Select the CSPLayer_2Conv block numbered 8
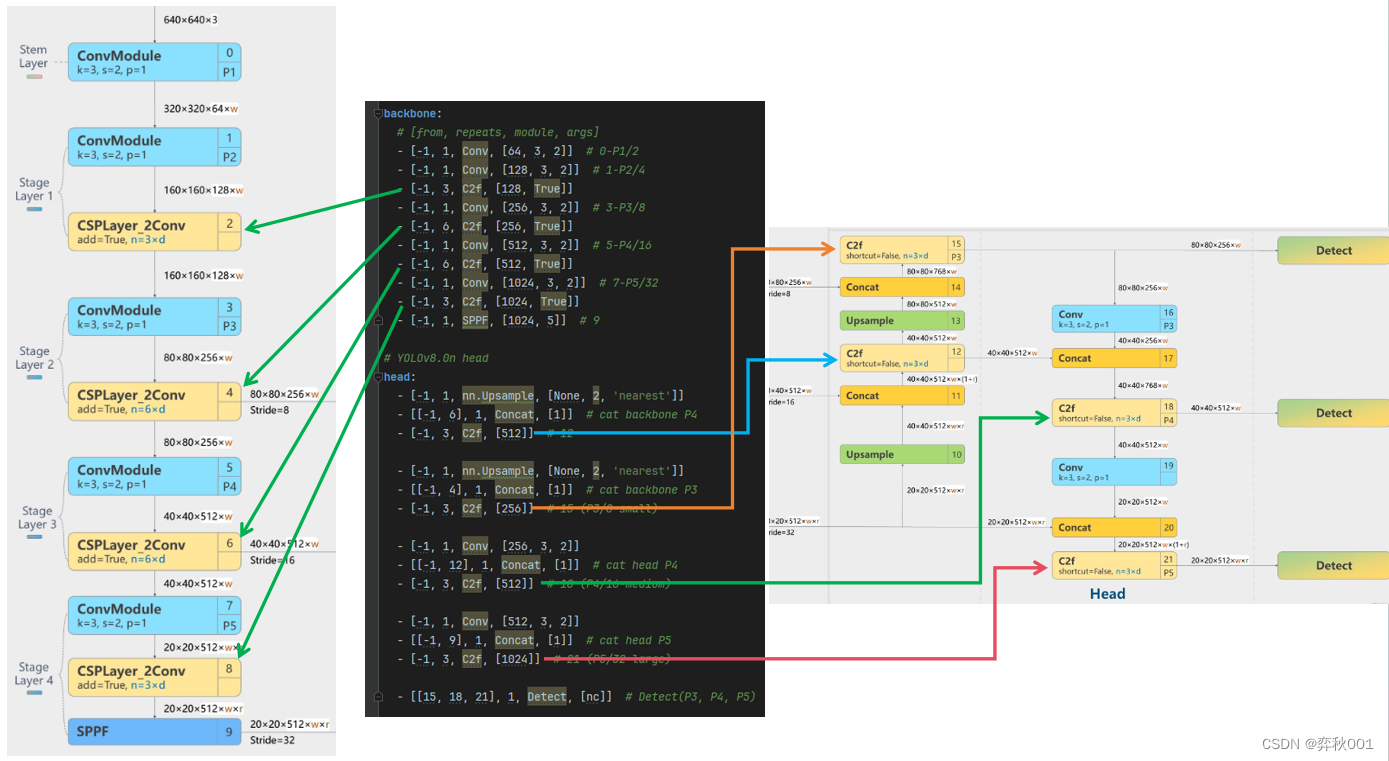The height and width of the screenshot is (761, 1389). point(154,677)
